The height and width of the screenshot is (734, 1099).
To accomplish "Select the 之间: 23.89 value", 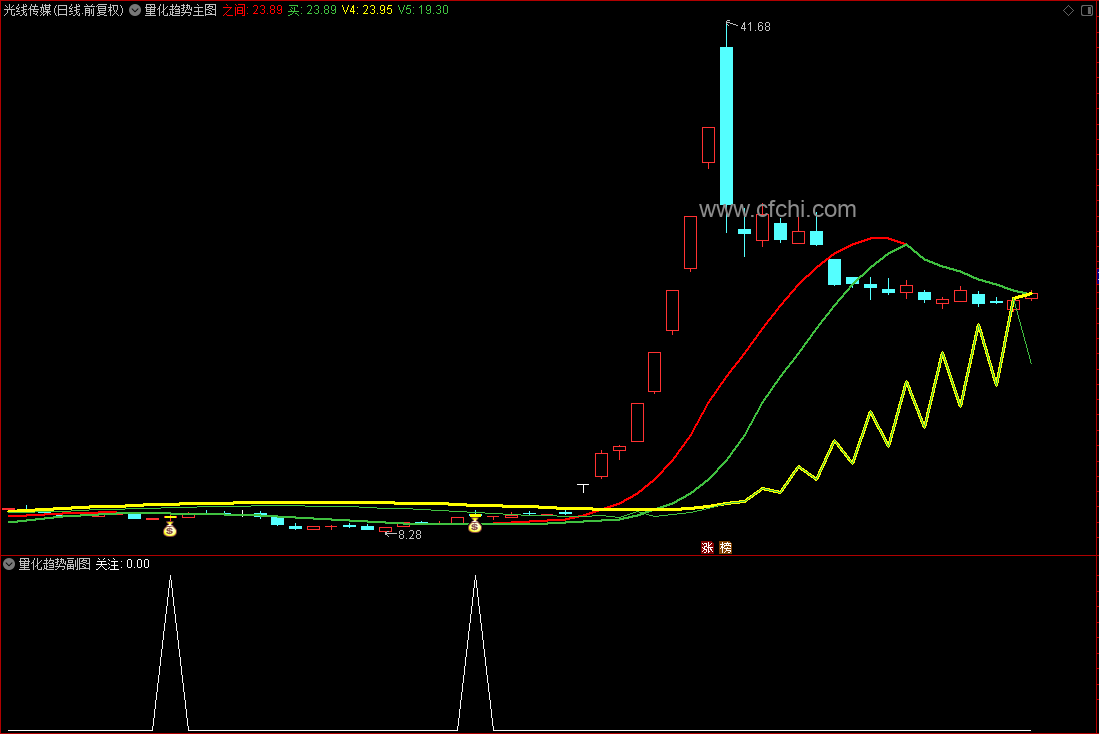I will [253, 11].
